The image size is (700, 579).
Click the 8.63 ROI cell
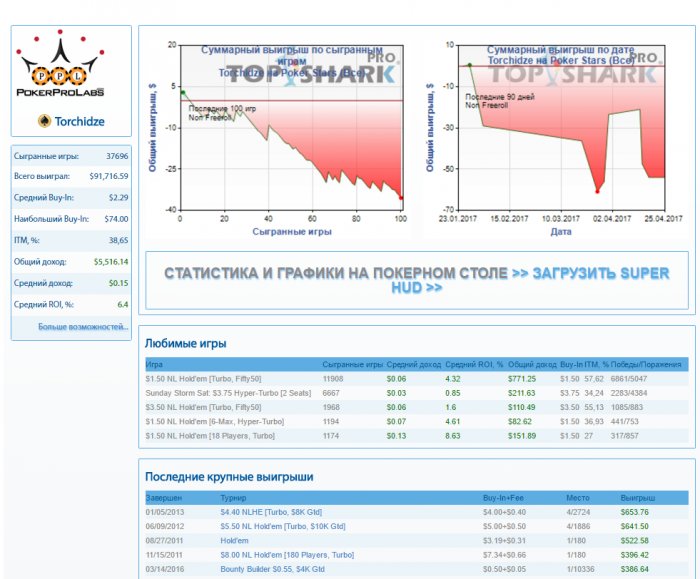click(453, 436)
